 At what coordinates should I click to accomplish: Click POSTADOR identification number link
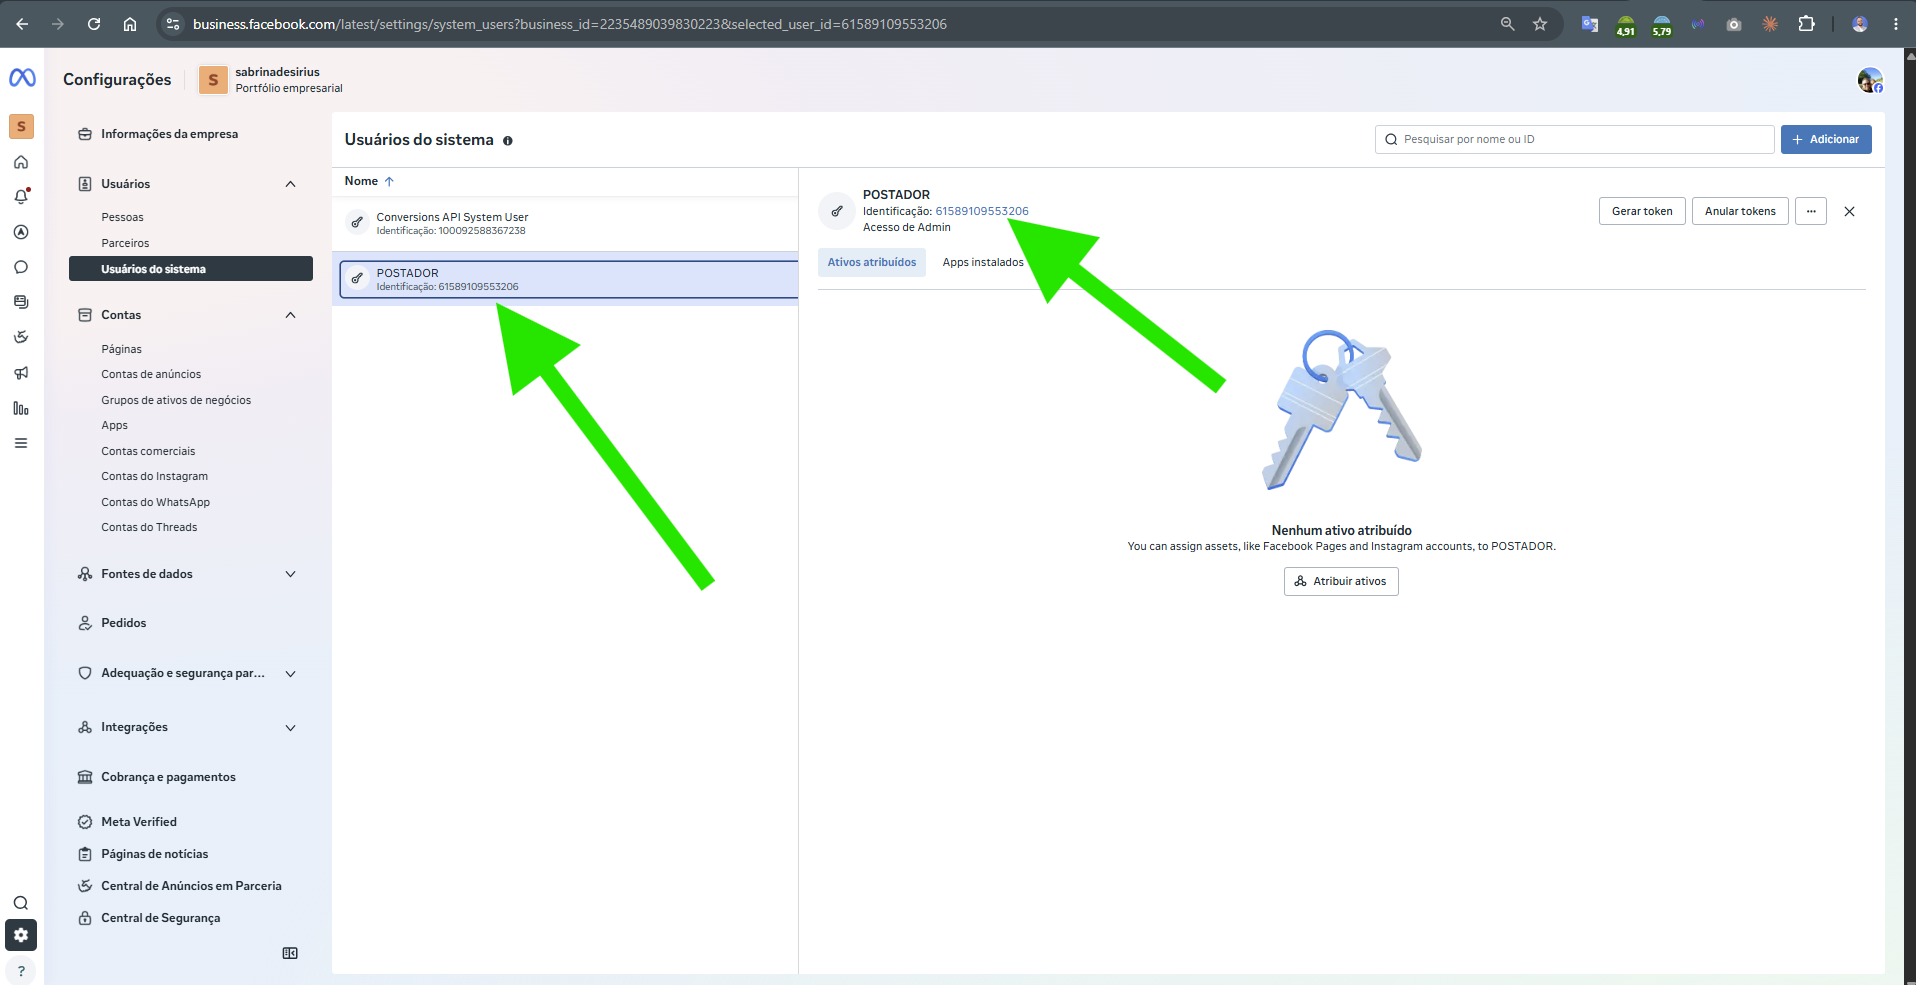click(981, 211)
